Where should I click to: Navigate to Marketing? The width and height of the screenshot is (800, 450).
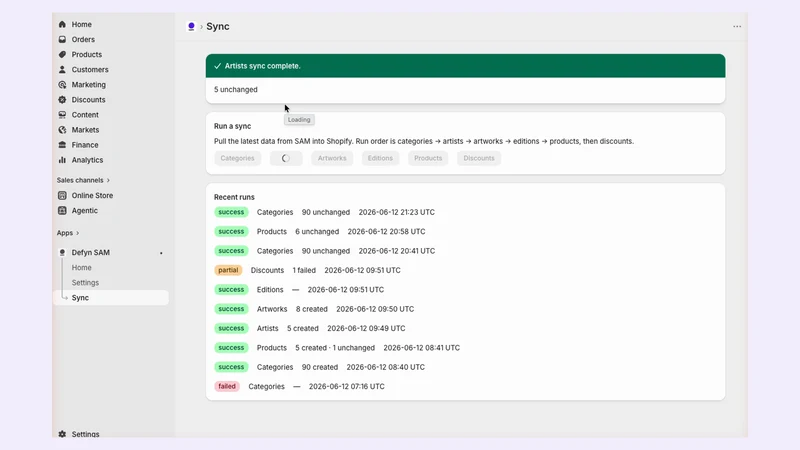pos(89,85)
